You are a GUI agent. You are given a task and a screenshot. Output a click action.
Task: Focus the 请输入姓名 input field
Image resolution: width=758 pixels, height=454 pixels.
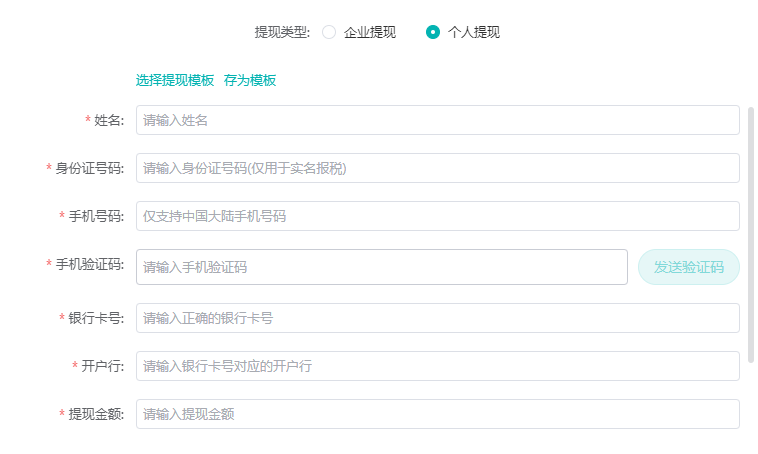[437, 120]
